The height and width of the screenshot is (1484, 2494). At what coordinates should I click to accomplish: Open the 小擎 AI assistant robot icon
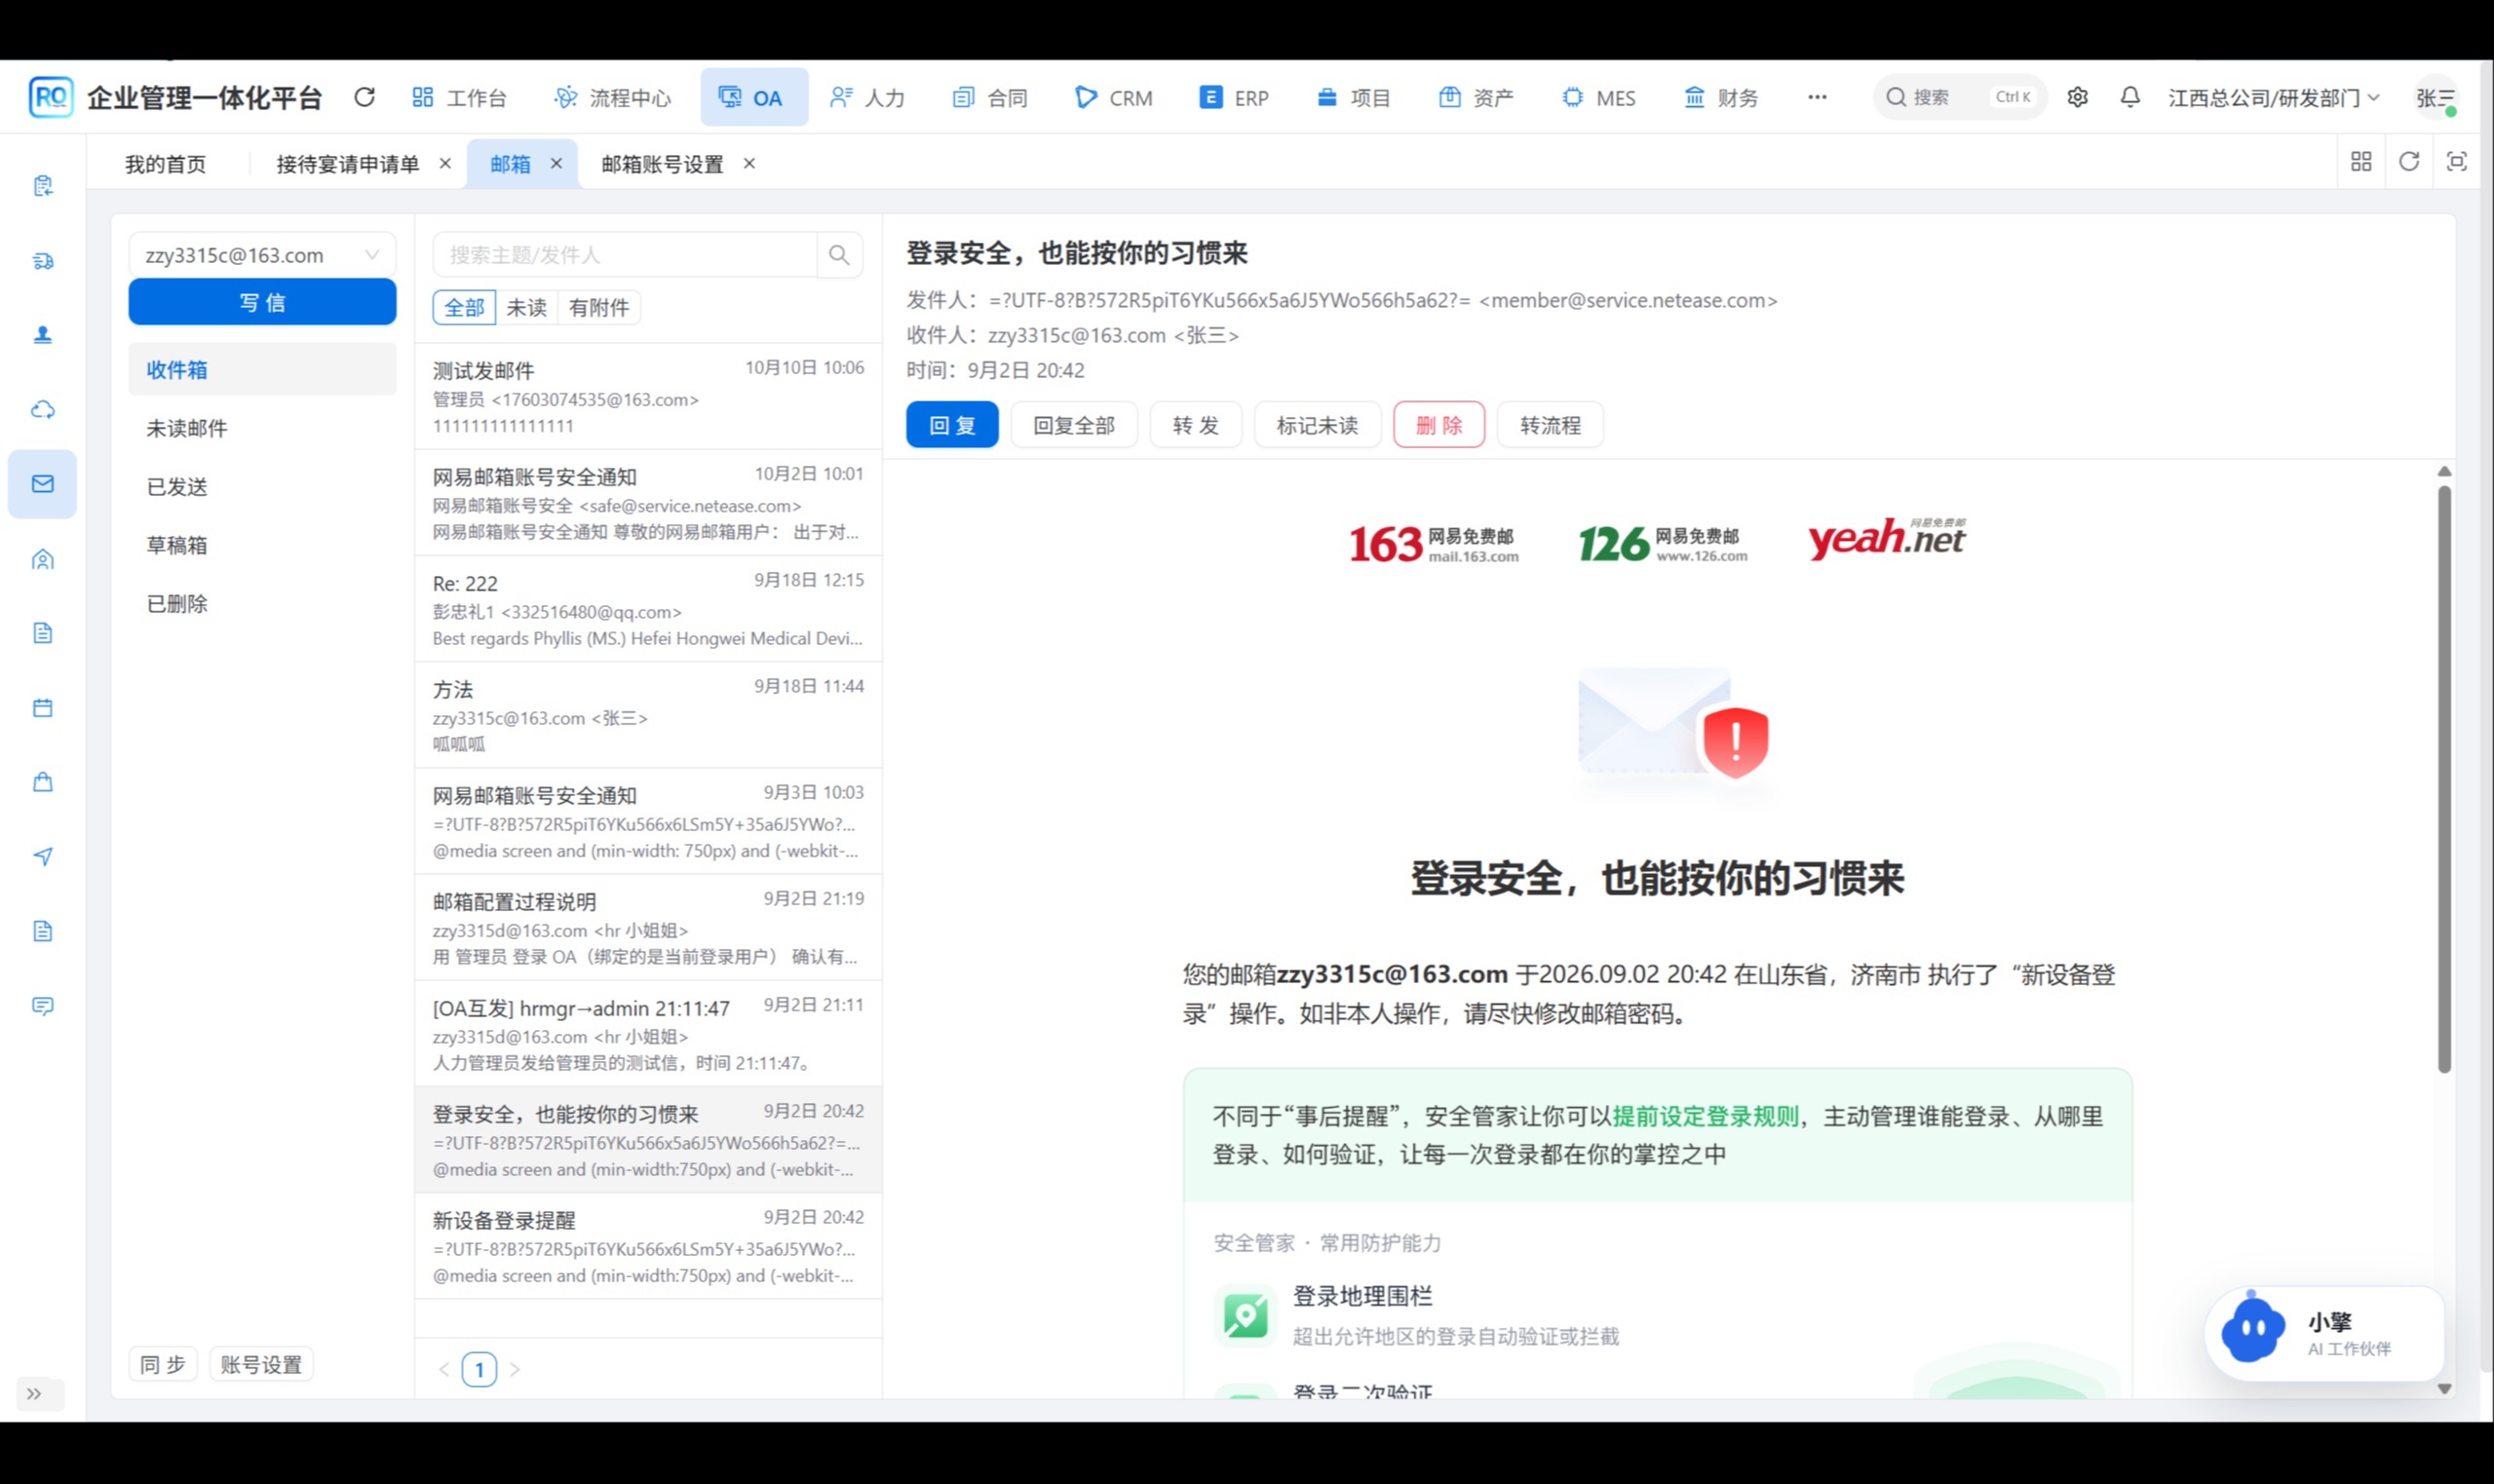pyautogui.click(x=2252, y=1329)
